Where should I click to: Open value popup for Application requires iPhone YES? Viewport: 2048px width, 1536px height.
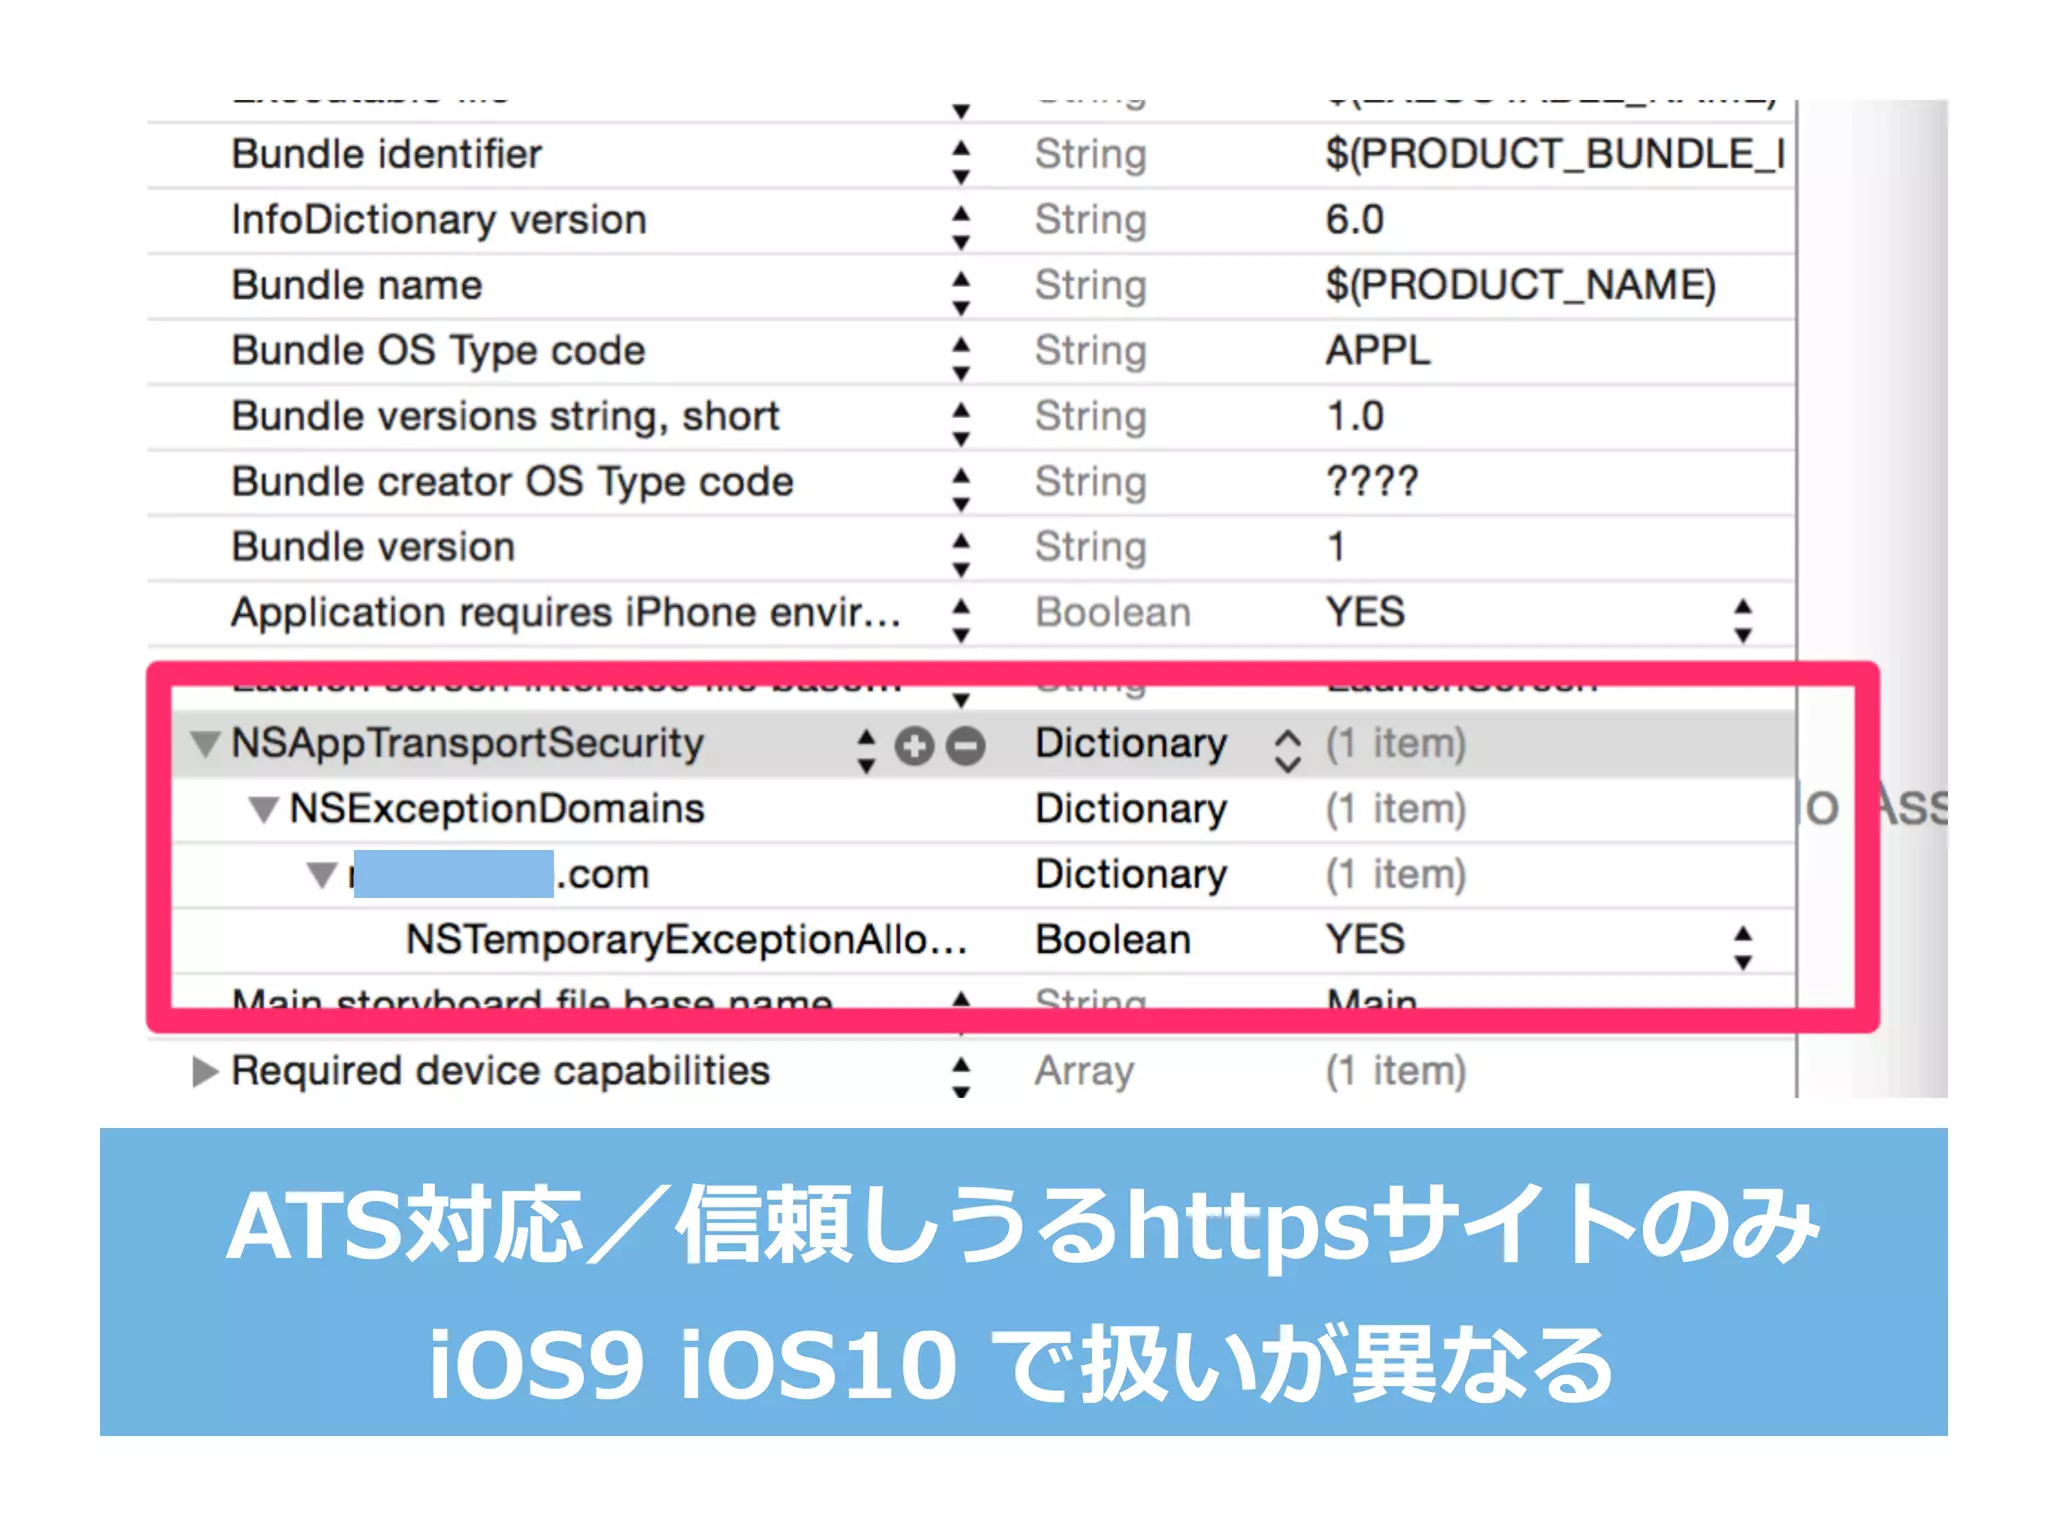[1743, 620]
